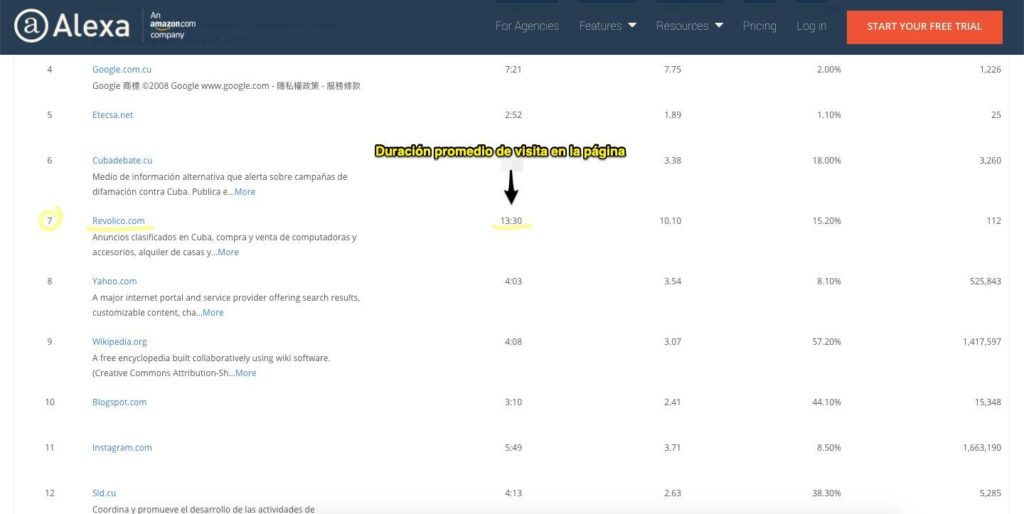This screenshot has height=514, width=1024.
Task: Click the Alexa logo icon
Action: pyautogui.click(x=31, y=26)
